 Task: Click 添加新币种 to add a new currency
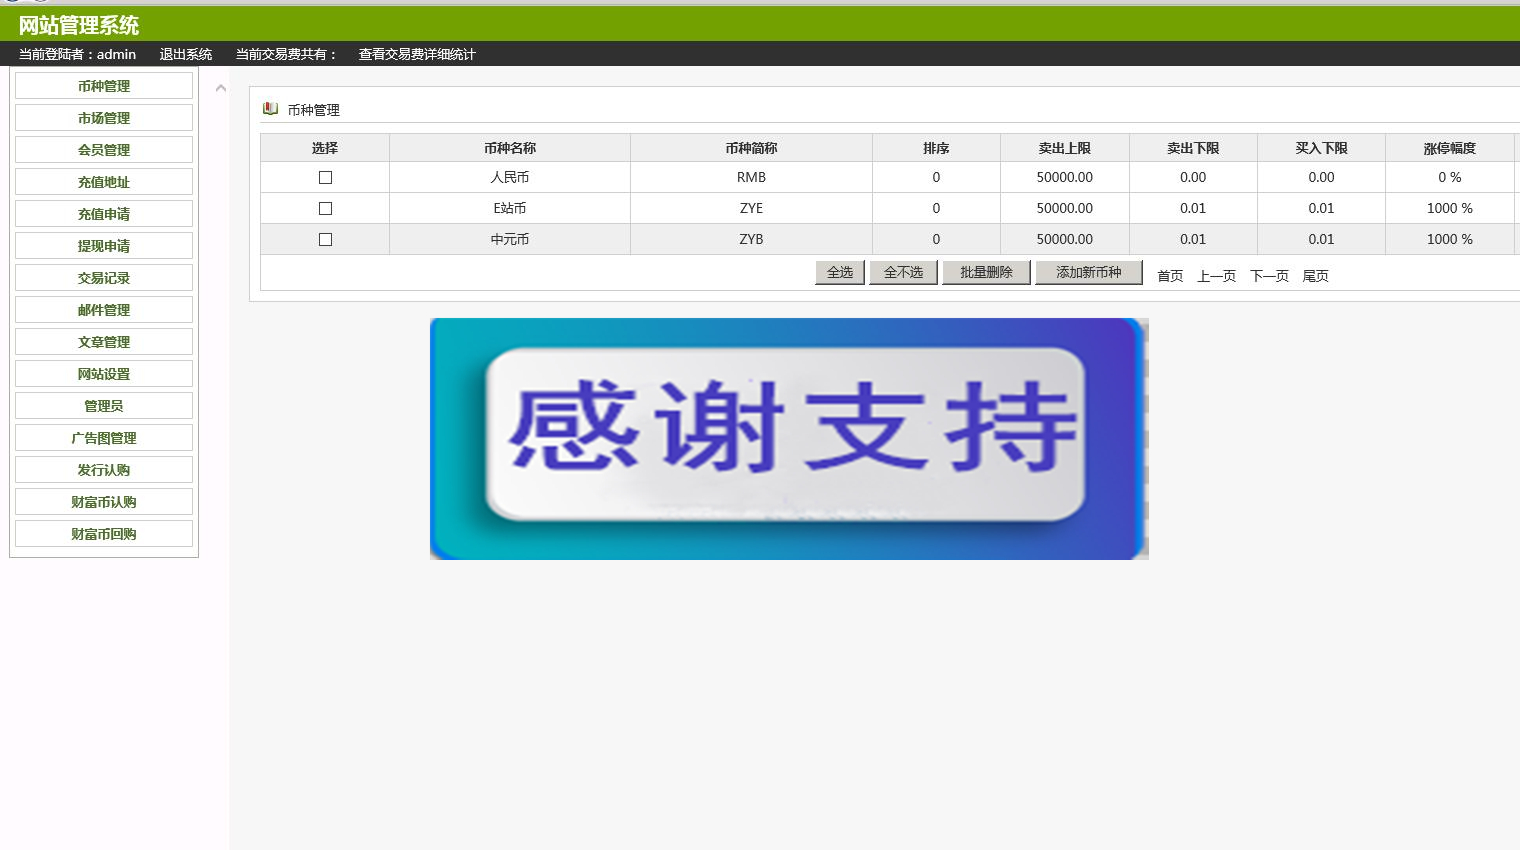(x=1088, y=272)
